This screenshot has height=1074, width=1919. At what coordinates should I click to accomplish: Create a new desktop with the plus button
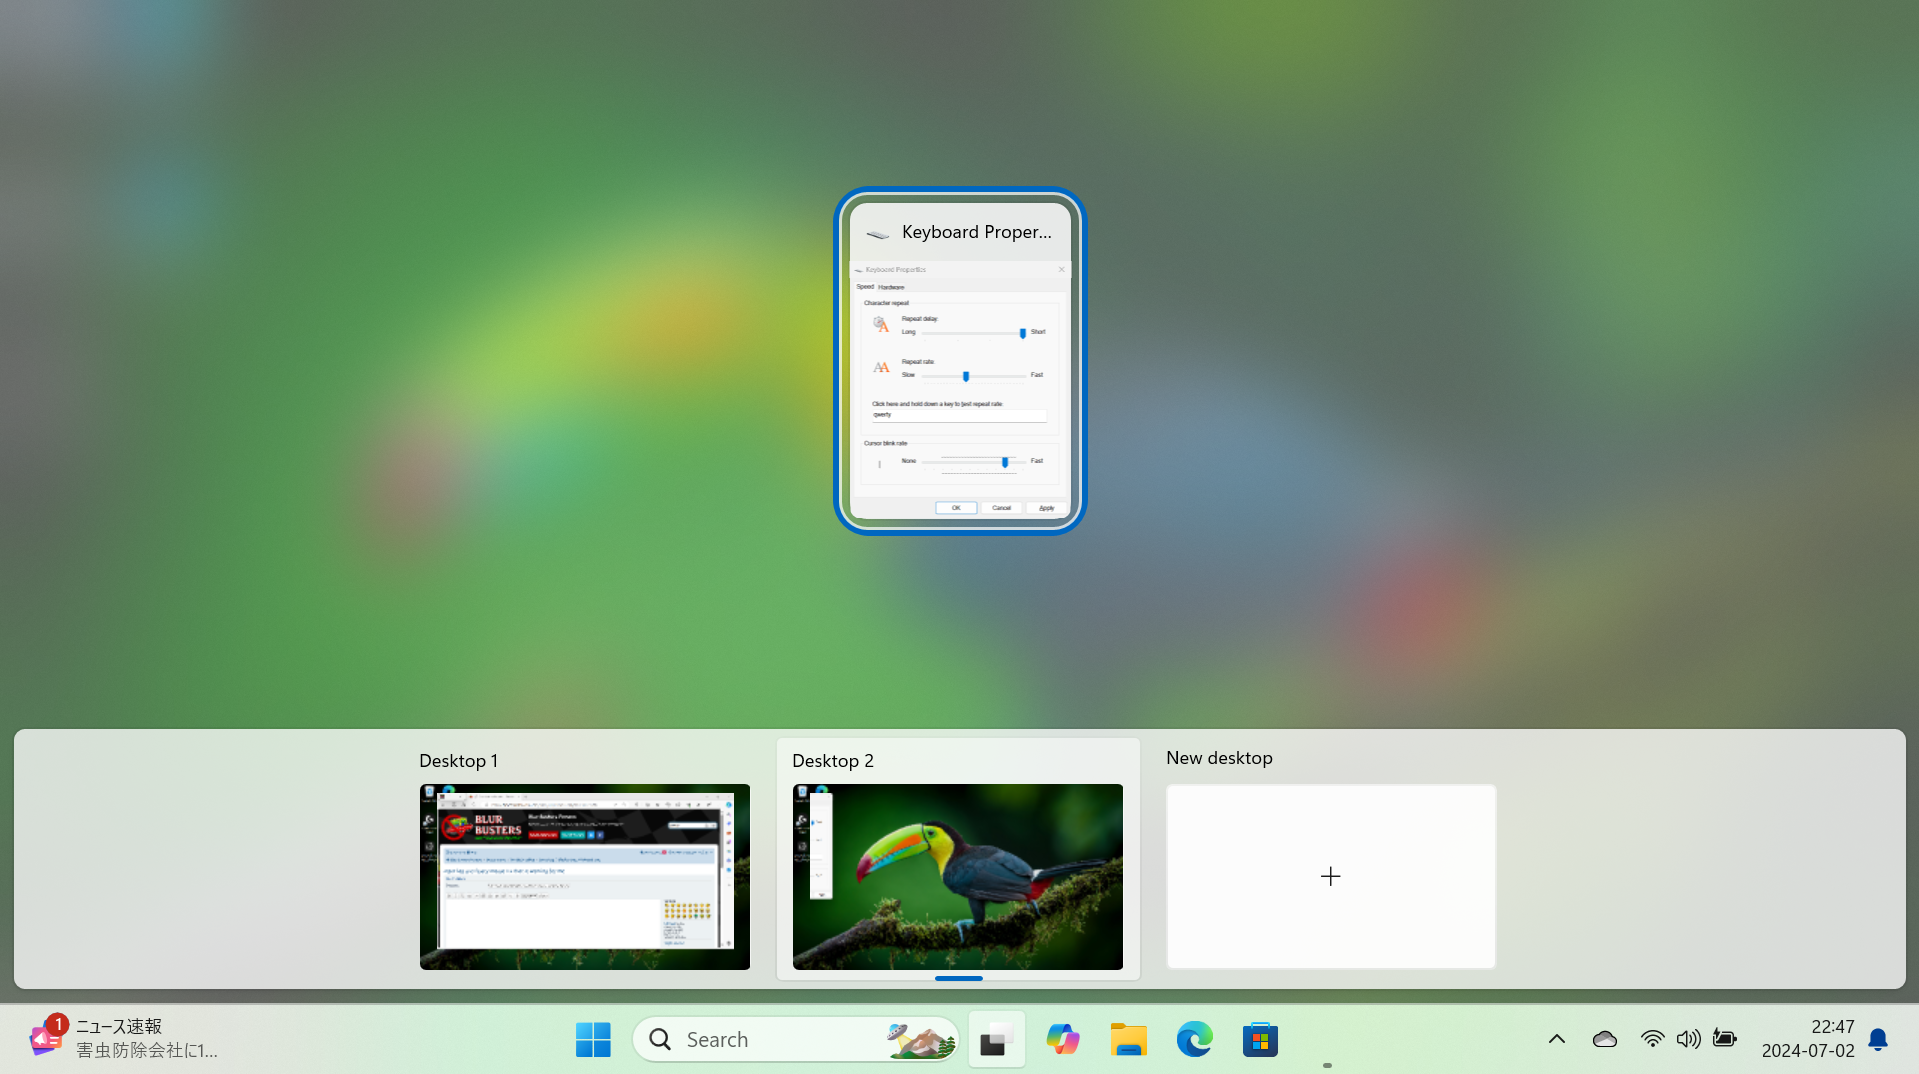click(x=1329, y=876)
